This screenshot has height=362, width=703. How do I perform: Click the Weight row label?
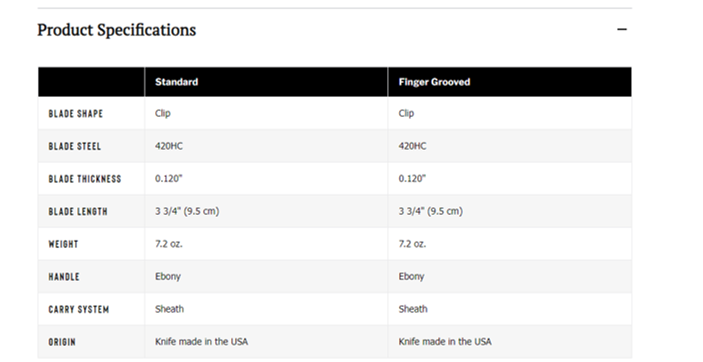(x=63, y=244)
